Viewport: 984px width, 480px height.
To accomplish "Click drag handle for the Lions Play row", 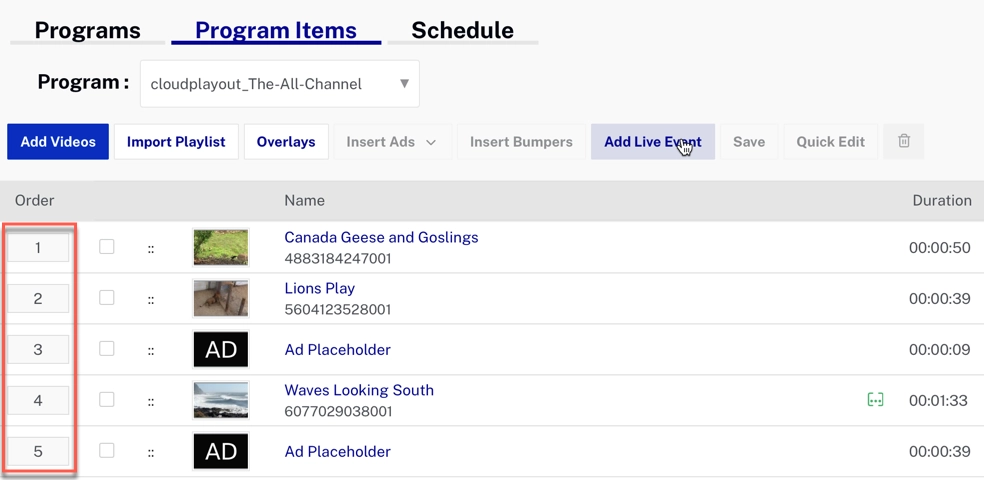I will (151, 299).
